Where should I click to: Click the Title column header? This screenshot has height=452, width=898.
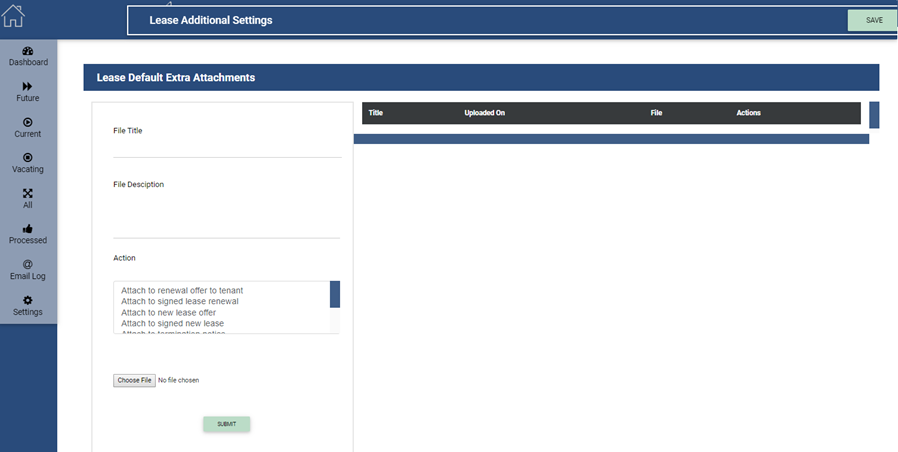[376, 113]
